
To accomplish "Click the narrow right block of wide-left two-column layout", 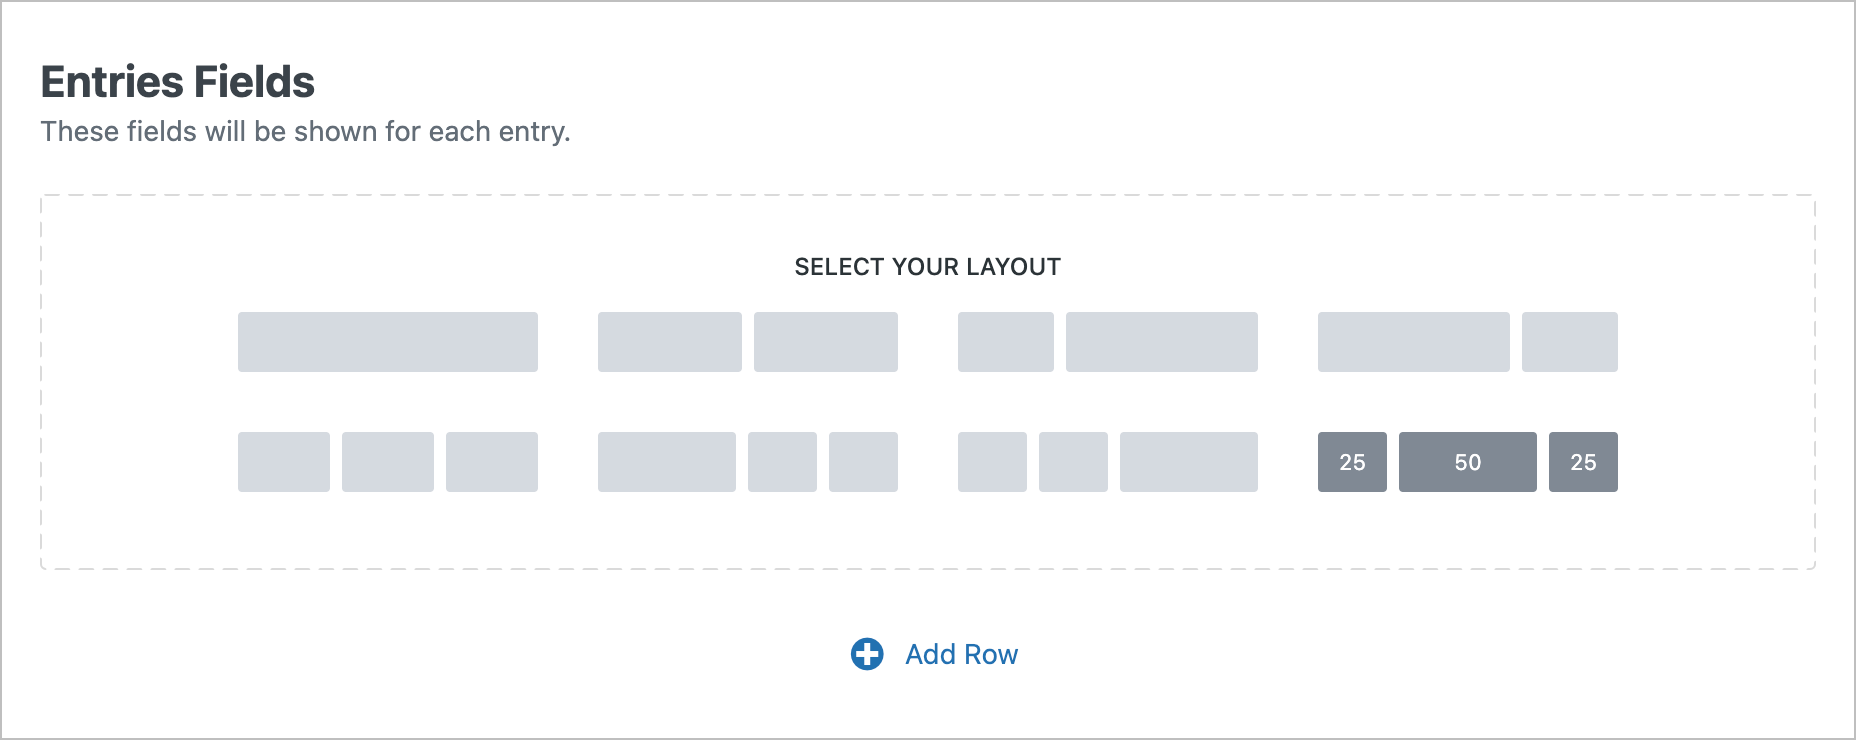I will point(1569,342).
